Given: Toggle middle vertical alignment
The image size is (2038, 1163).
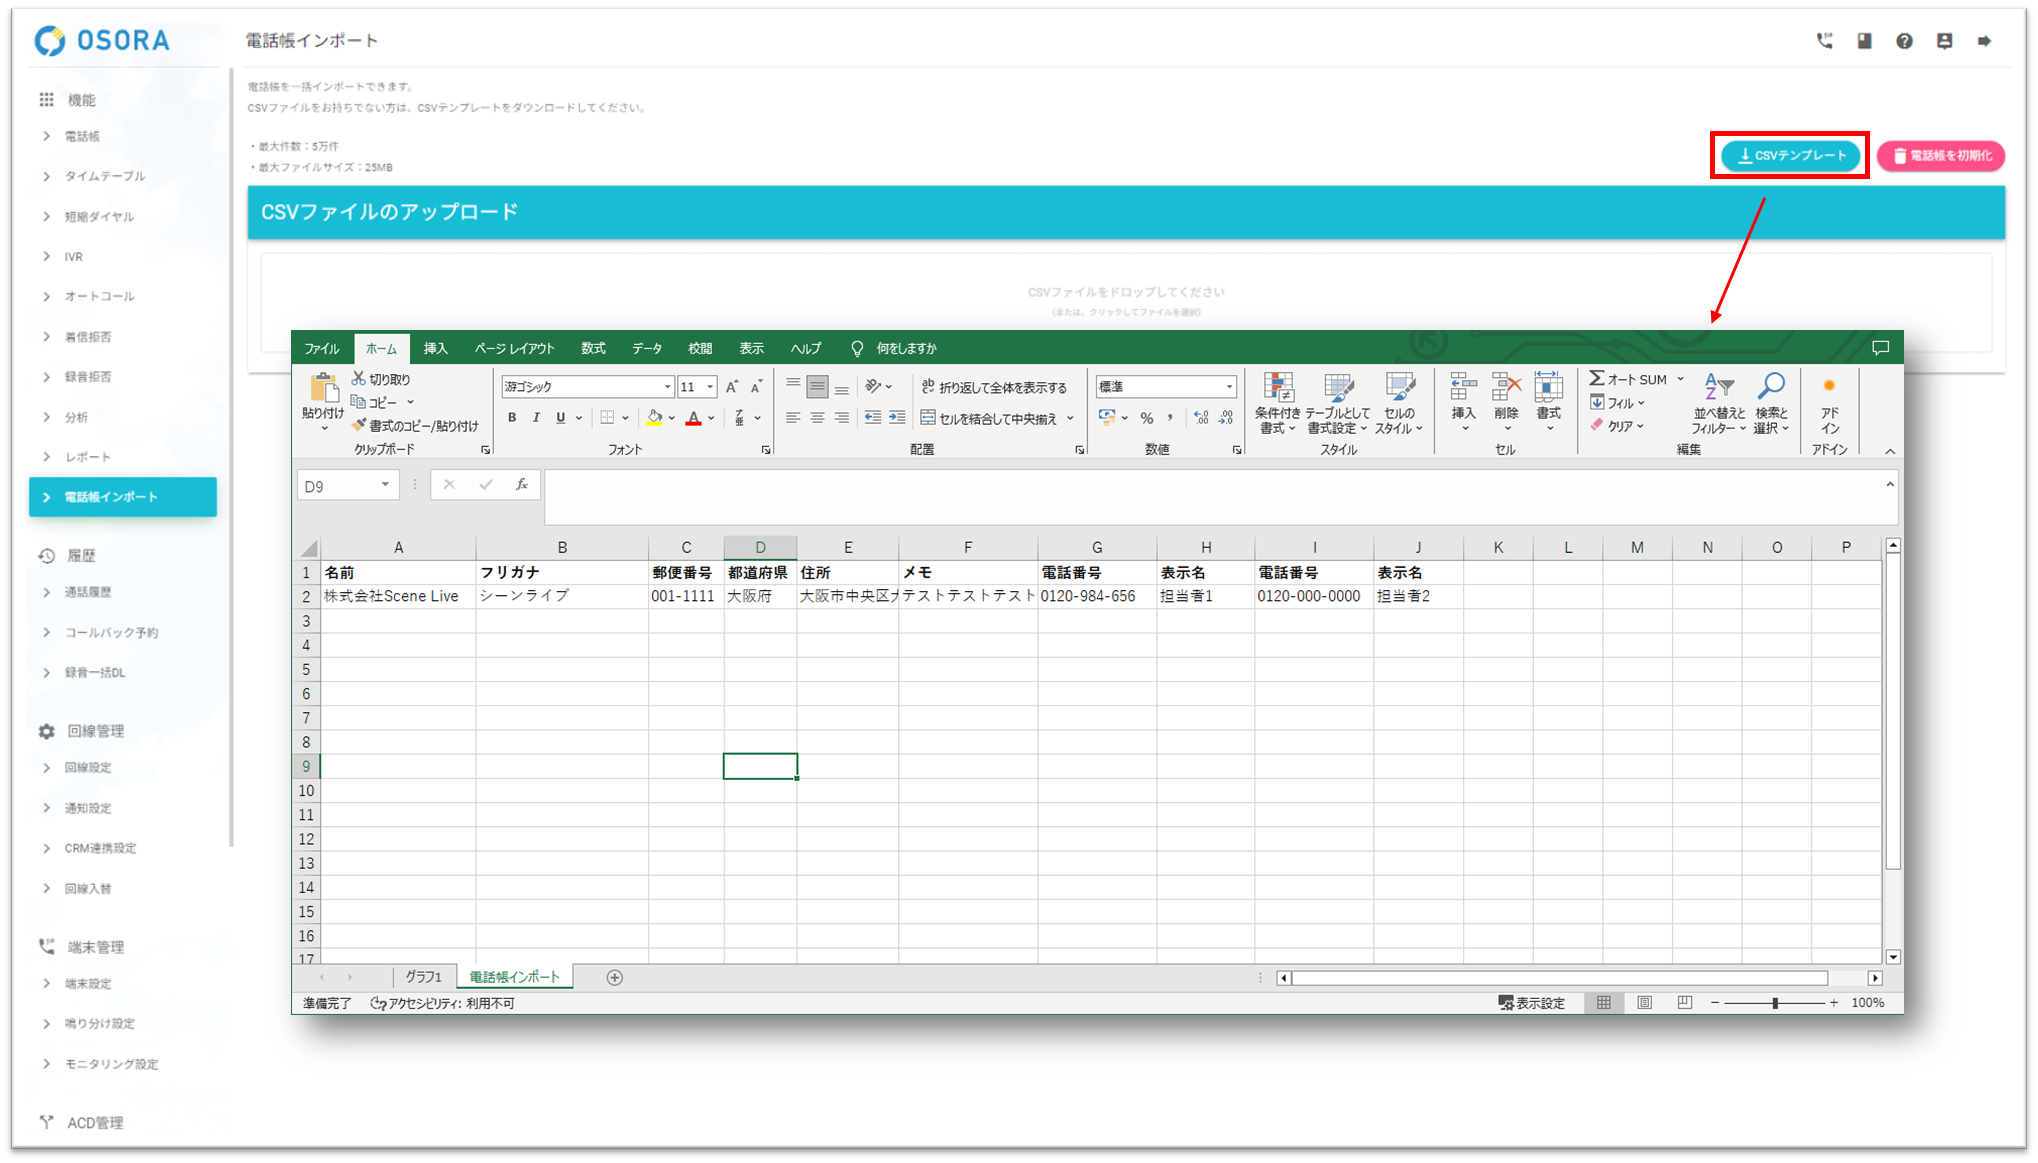Looking at the screenshot, I should click(817, 387).
